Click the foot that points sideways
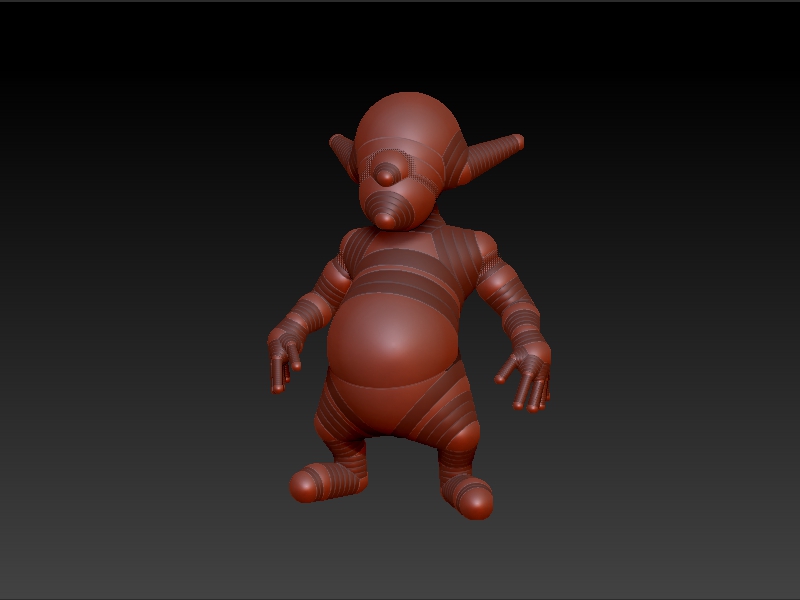This screenshot has height=600, width=800. tap(327, 482)
